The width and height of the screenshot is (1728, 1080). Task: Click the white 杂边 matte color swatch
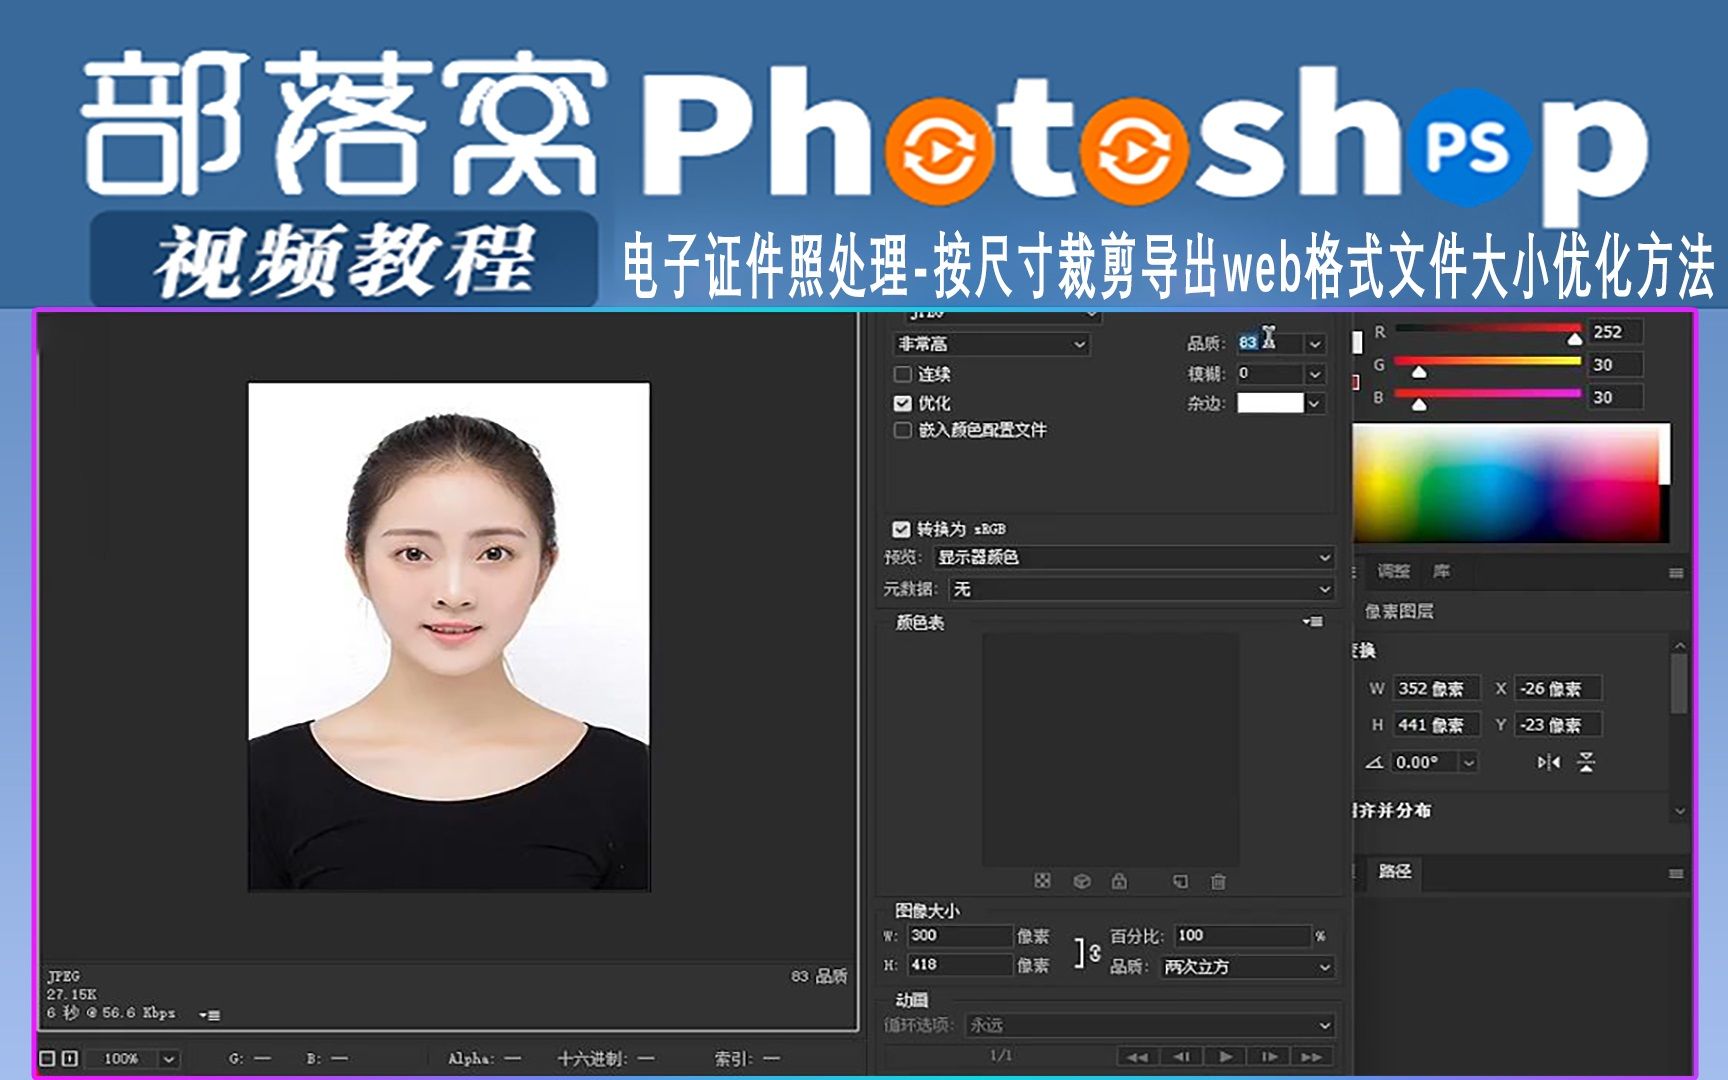point(1270,402)
